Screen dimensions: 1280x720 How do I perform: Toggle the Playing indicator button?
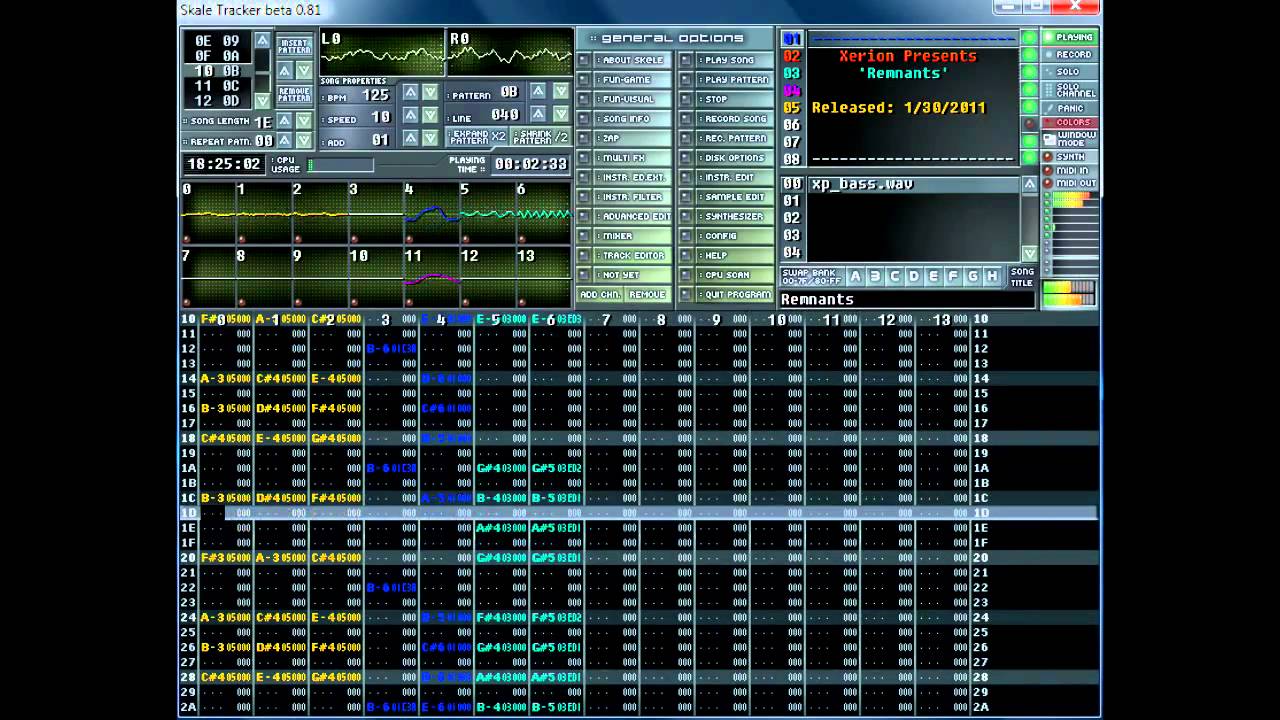point(1069,38)
